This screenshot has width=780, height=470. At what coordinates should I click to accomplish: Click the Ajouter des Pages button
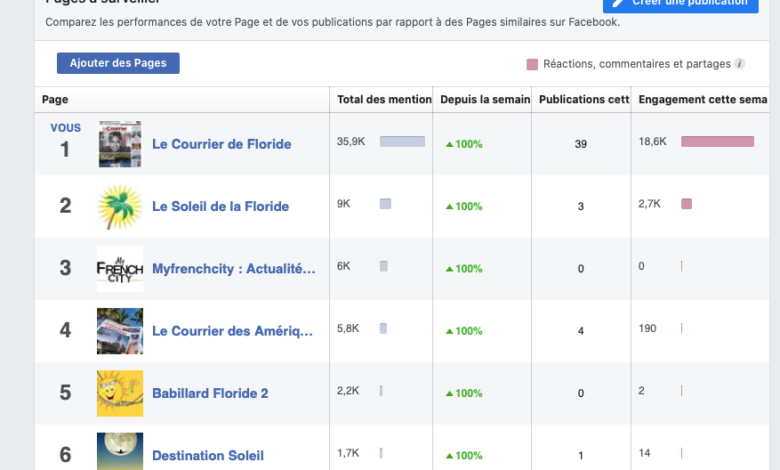click(118, 63)
